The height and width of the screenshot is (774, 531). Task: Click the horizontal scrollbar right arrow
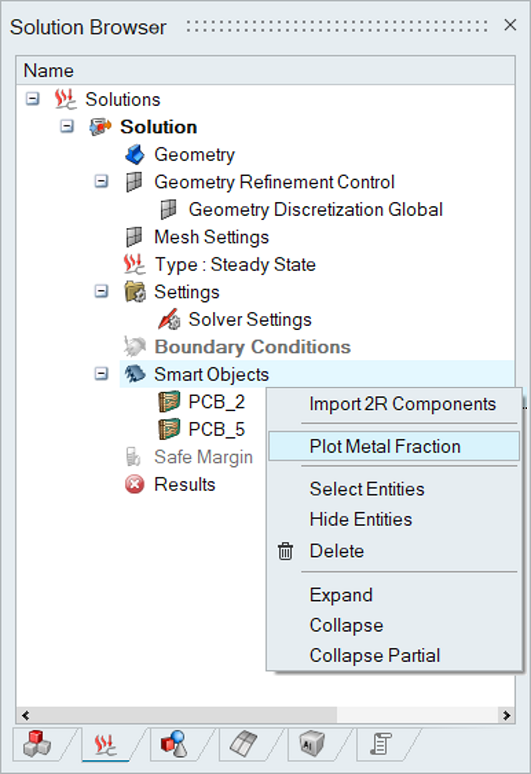[x=506, y=715]
